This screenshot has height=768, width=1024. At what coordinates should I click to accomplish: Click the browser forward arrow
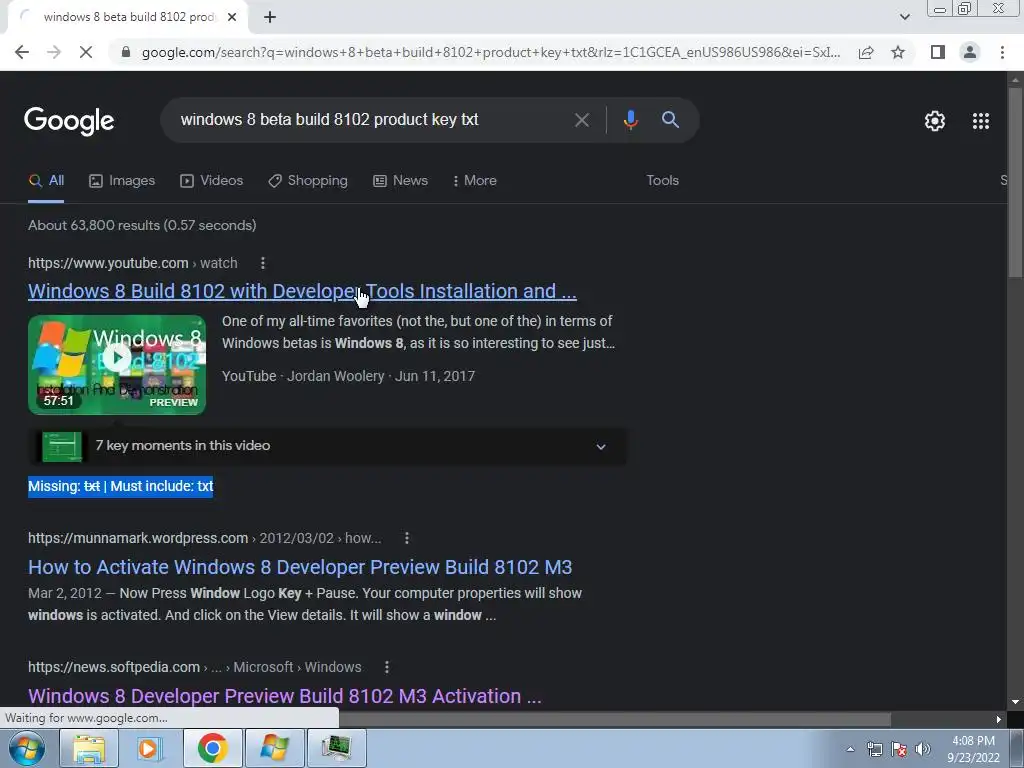pos(54,52)
